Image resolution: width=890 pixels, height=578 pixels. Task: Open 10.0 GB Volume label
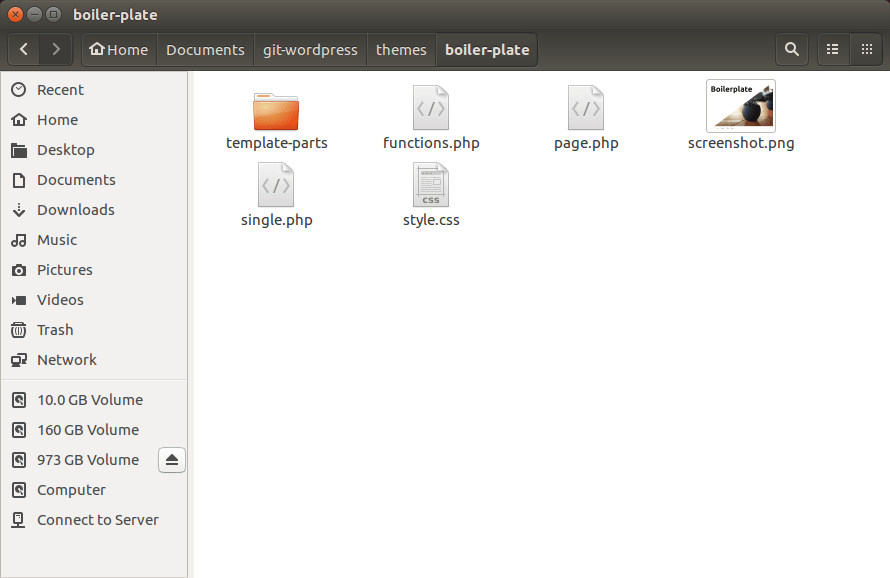90,400
